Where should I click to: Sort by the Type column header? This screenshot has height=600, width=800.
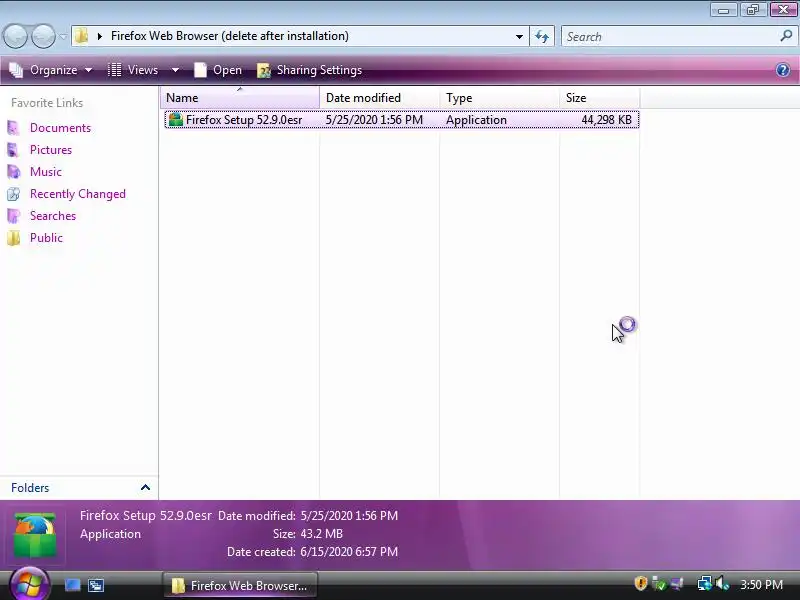499,97
